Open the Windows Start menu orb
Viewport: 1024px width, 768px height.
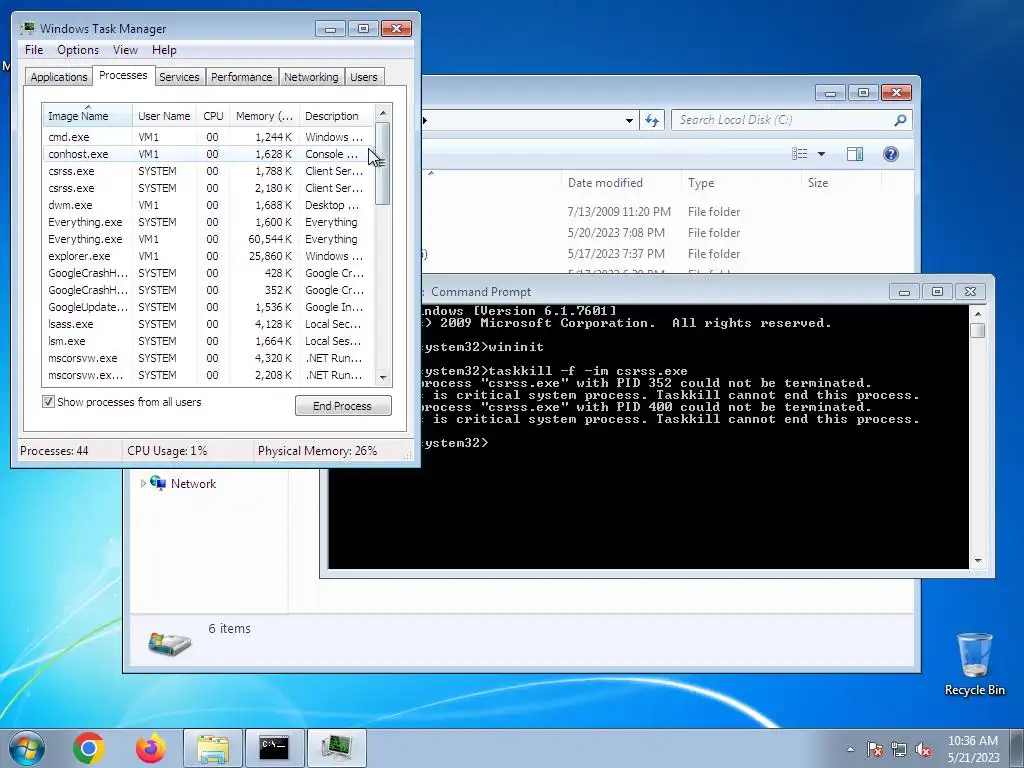[x=27, y=748]
